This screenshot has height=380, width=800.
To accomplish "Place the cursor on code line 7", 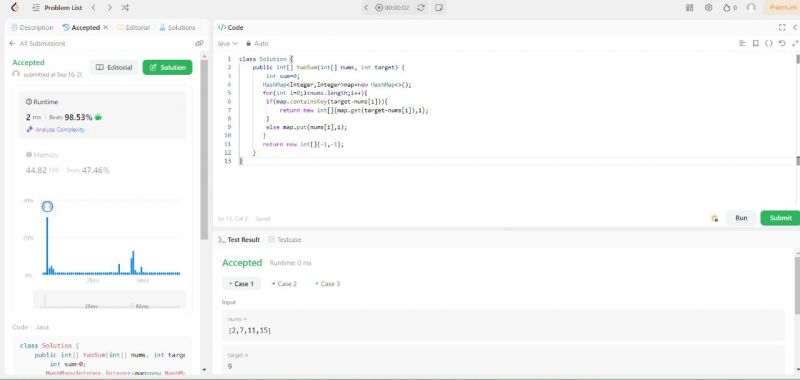I will 354,110.
